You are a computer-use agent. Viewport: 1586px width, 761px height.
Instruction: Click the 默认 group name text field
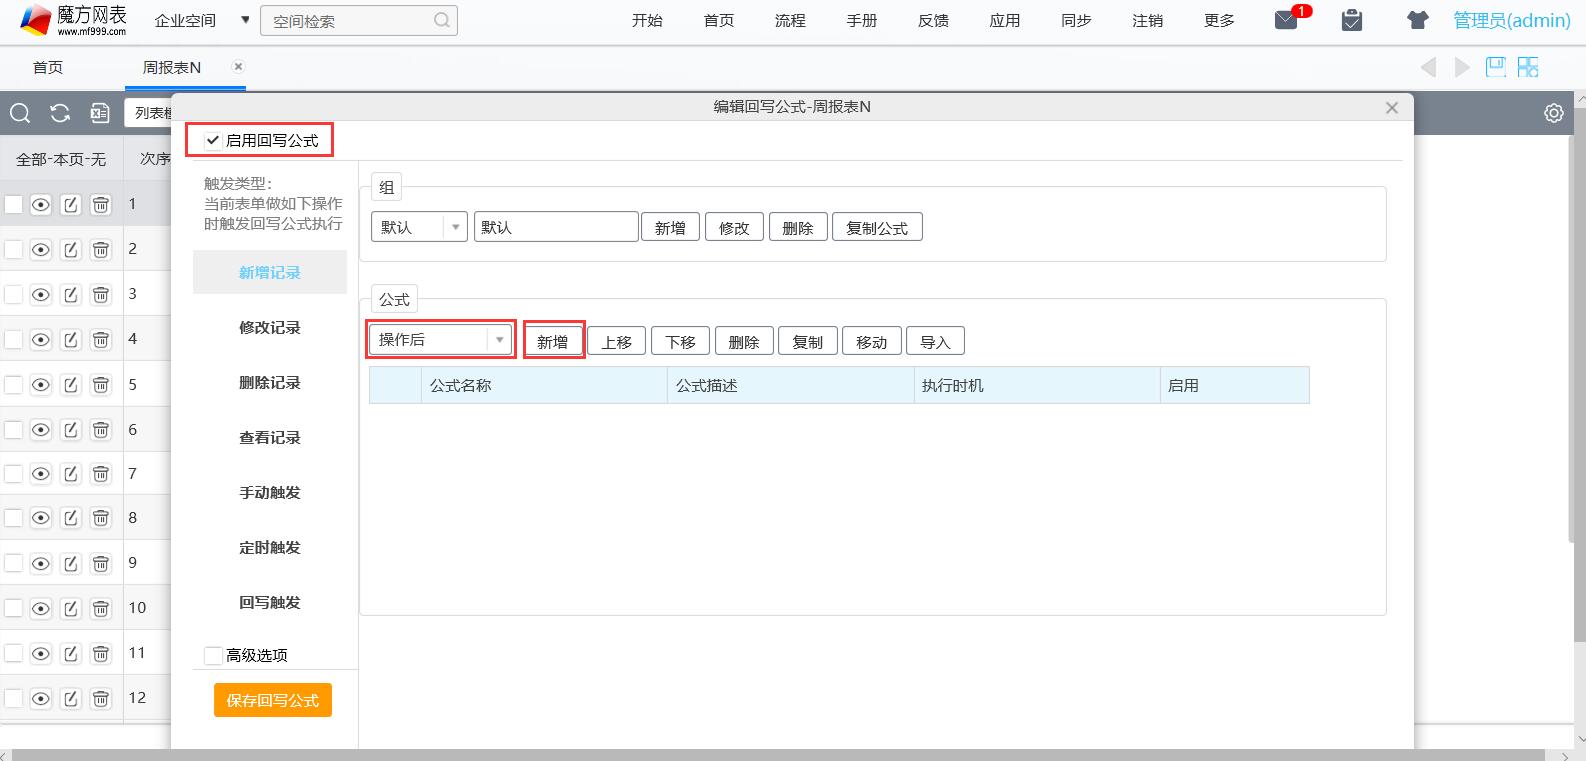click(556, 227)
